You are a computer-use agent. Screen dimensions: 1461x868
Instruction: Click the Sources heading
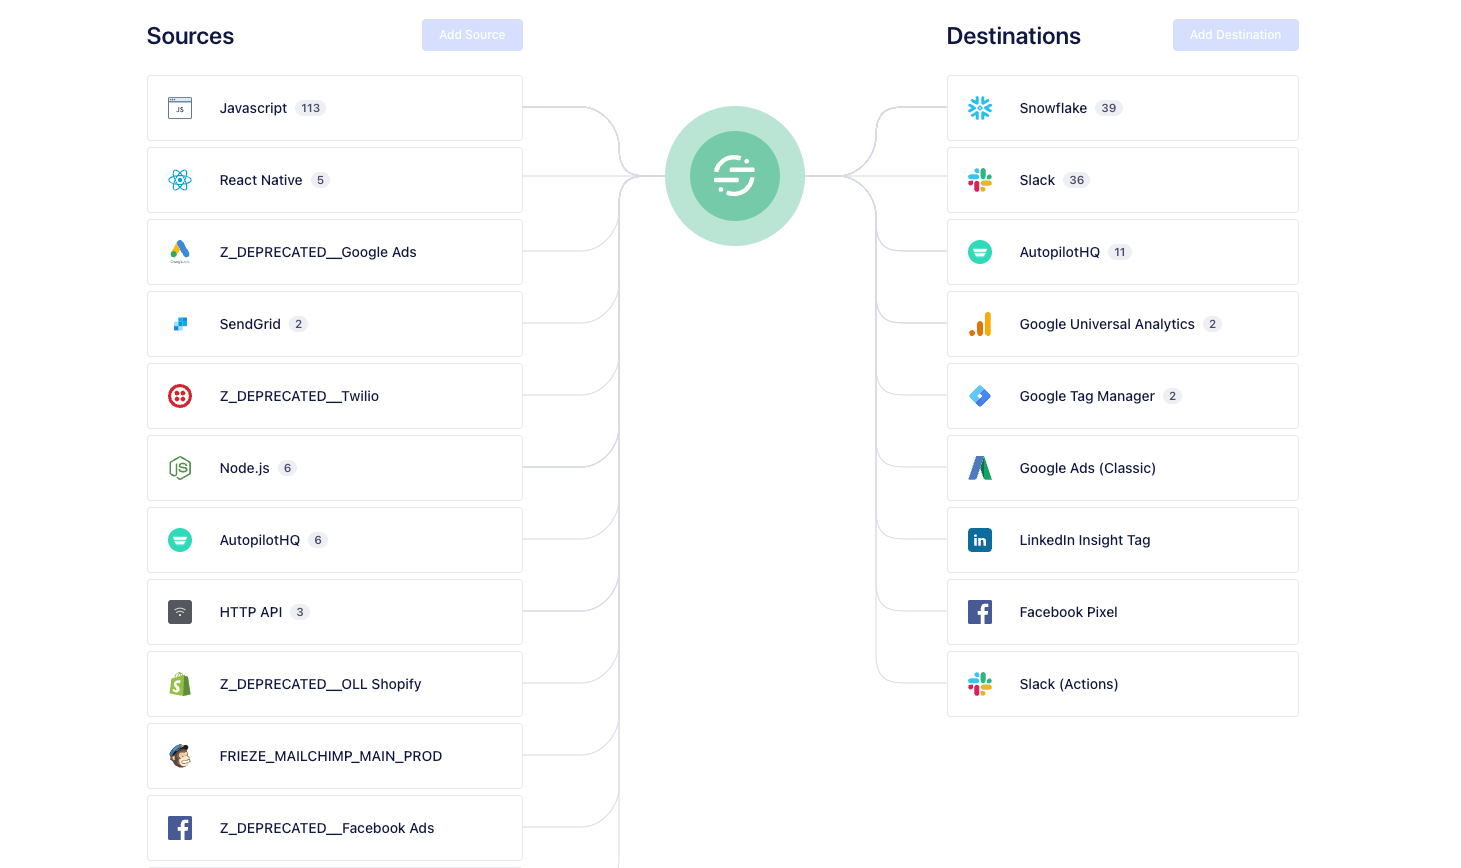coord(190,36)
